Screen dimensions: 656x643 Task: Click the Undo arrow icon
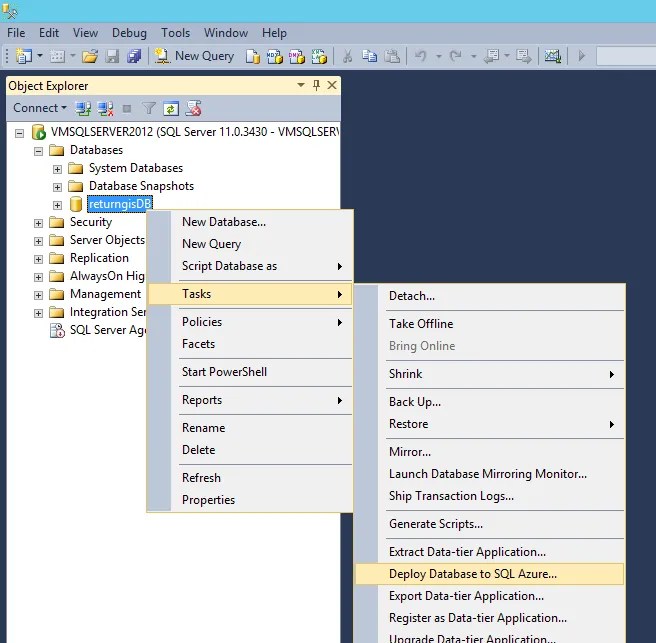coord(421,56)
